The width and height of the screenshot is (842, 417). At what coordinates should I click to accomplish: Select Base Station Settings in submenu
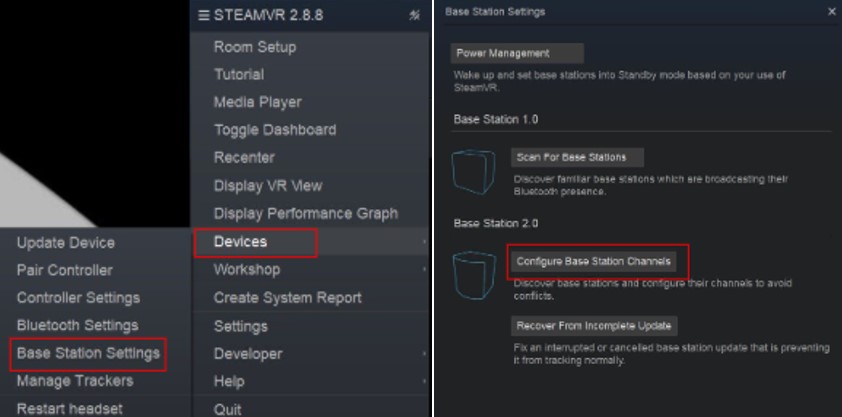click(88, 353)
